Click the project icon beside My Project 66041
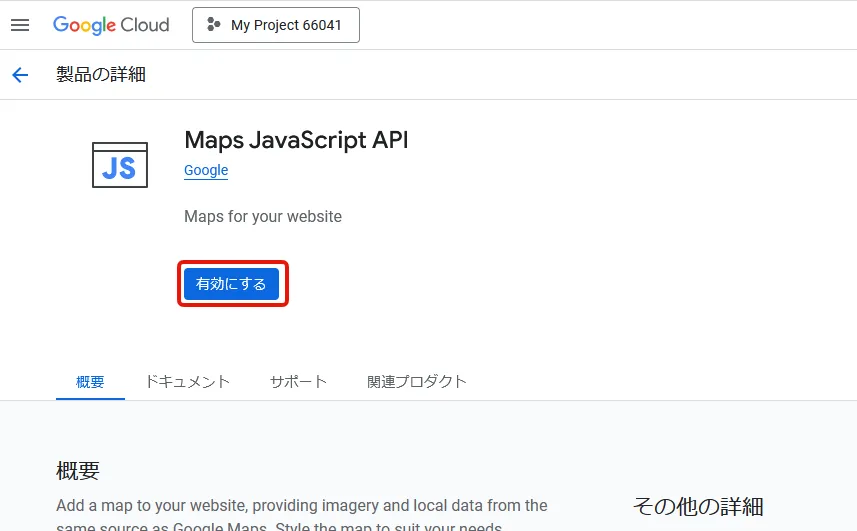Screen dimensions: 857x531 point(213,25)
